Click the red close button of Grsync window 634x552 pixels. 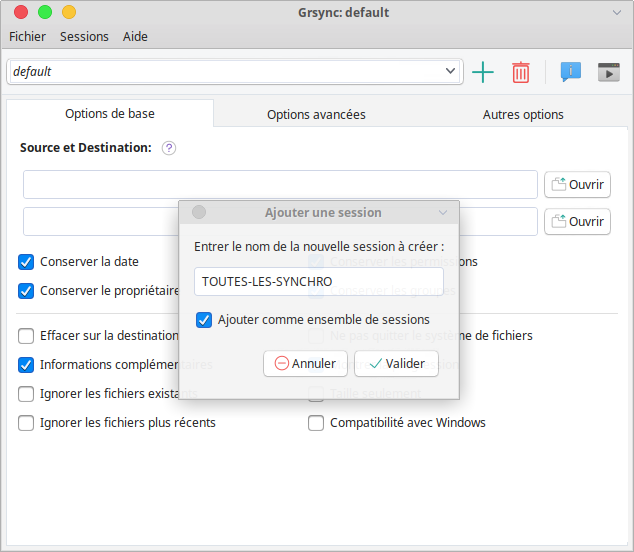[21, 12]
